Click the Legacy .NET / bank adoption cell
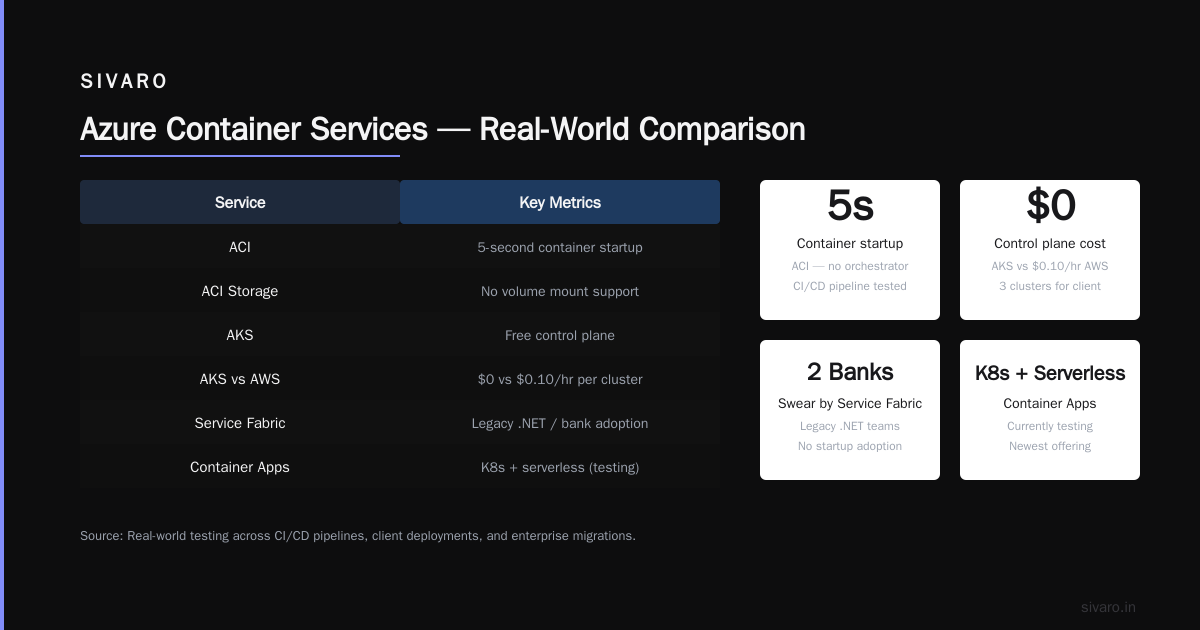This screenshot has width=1200, height=630. point(560,423)
